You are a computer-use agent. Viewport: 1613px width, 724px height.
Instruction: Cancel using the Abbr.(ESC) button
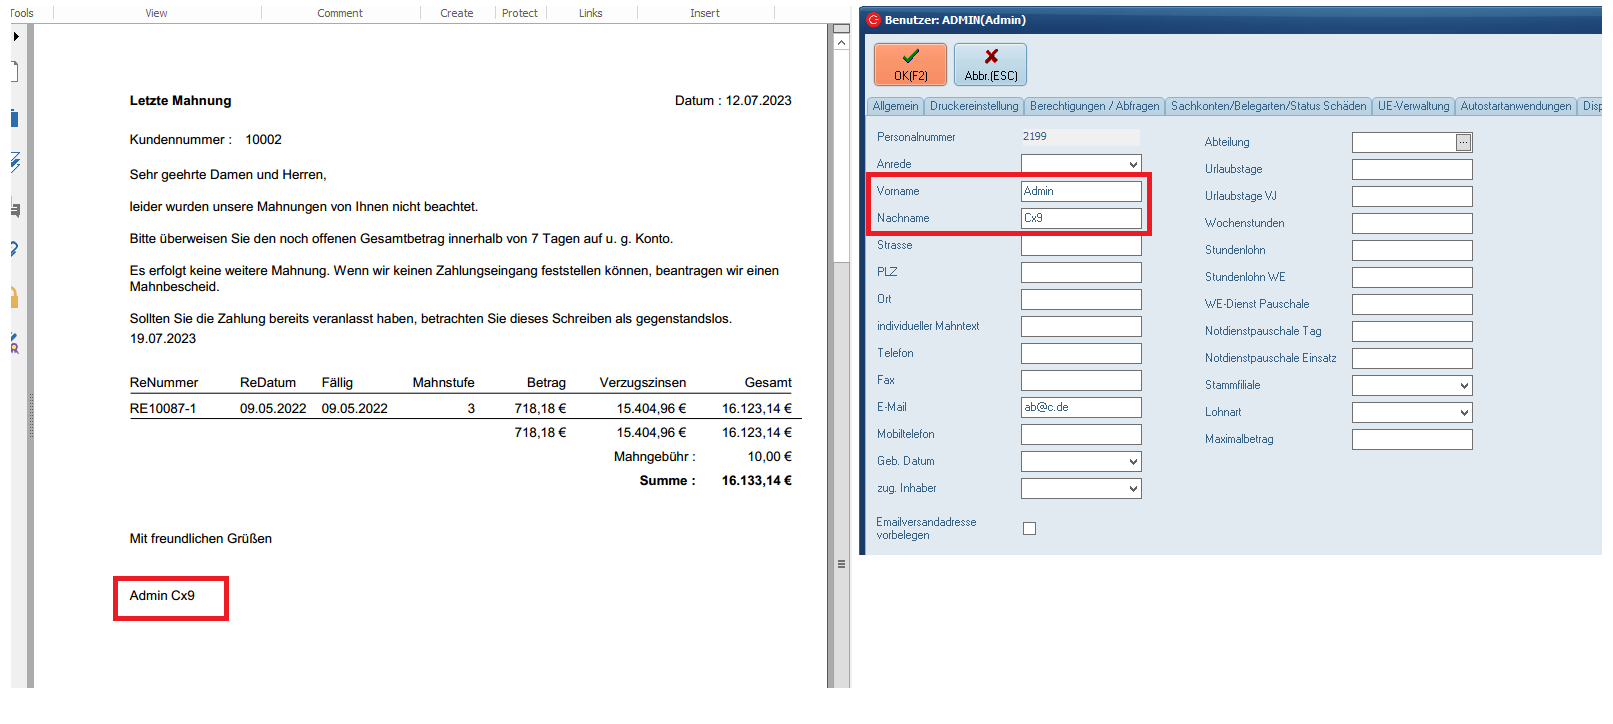click(990, 64)
